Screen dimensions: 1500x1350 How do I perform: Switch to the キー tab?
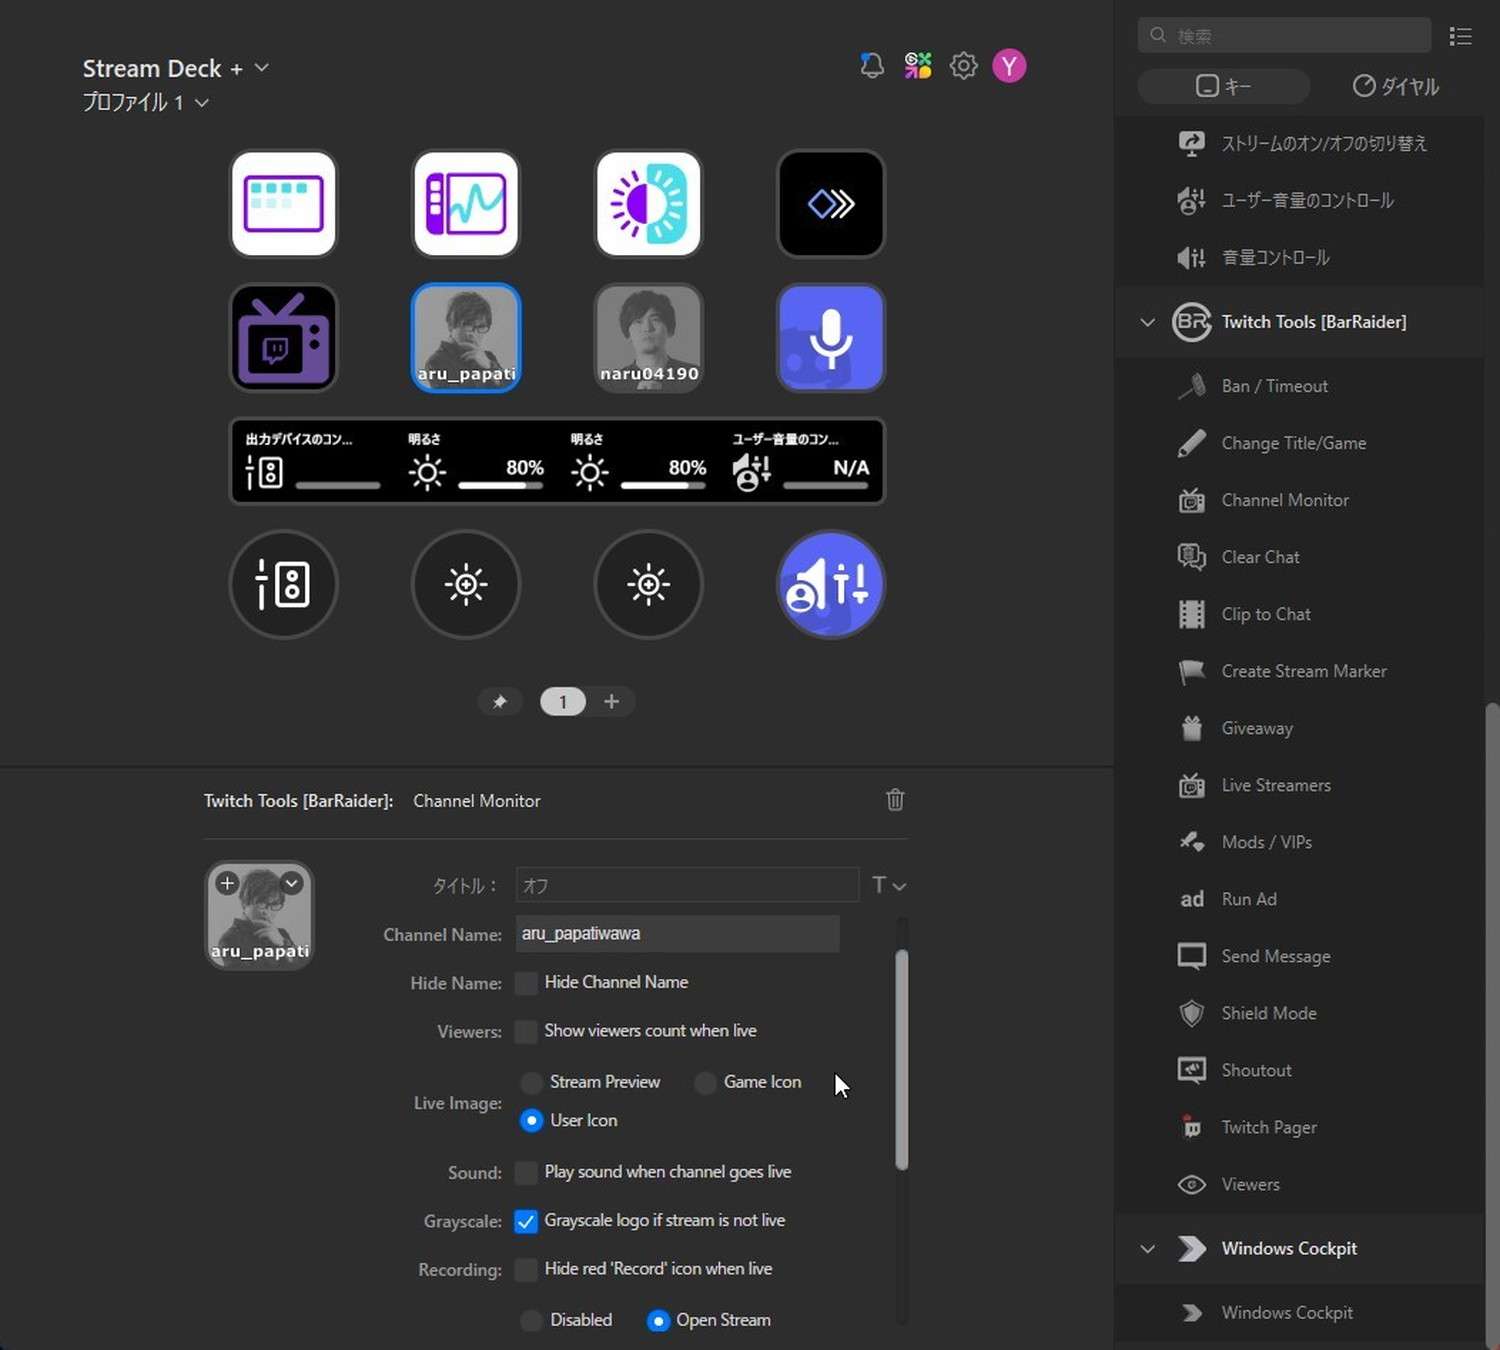pyautogui.click(x=1224, y=87)
